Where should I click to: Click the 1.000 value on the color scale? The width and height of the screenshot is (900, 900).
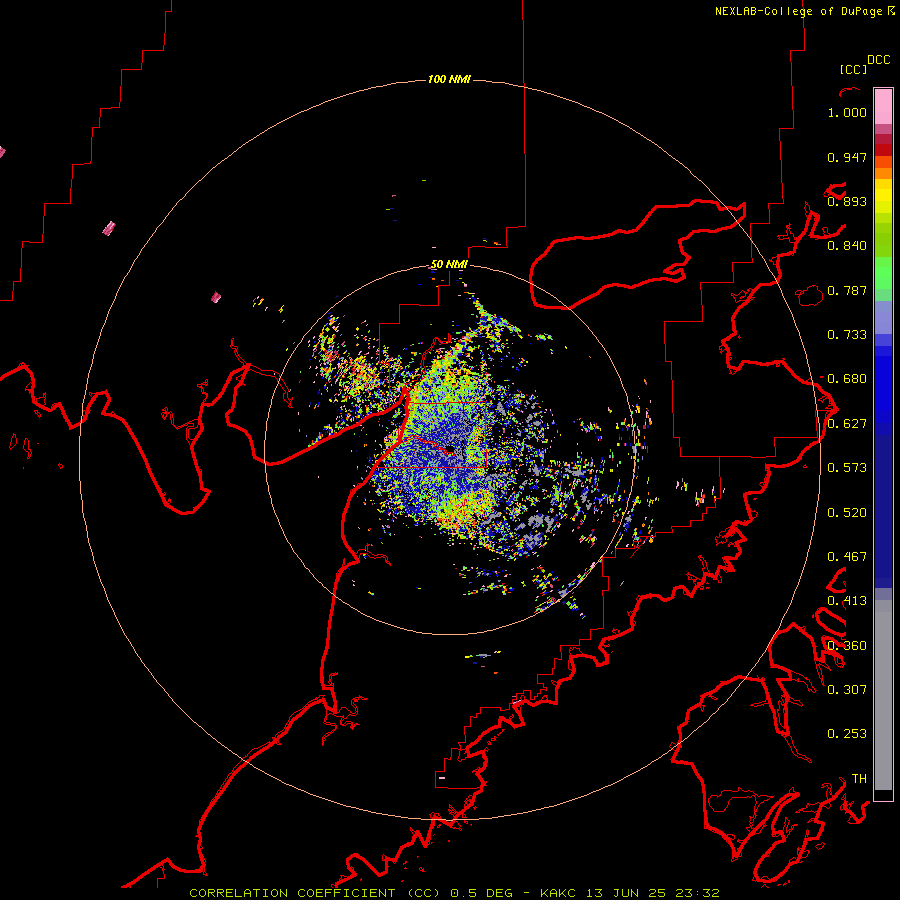[847, 113]
